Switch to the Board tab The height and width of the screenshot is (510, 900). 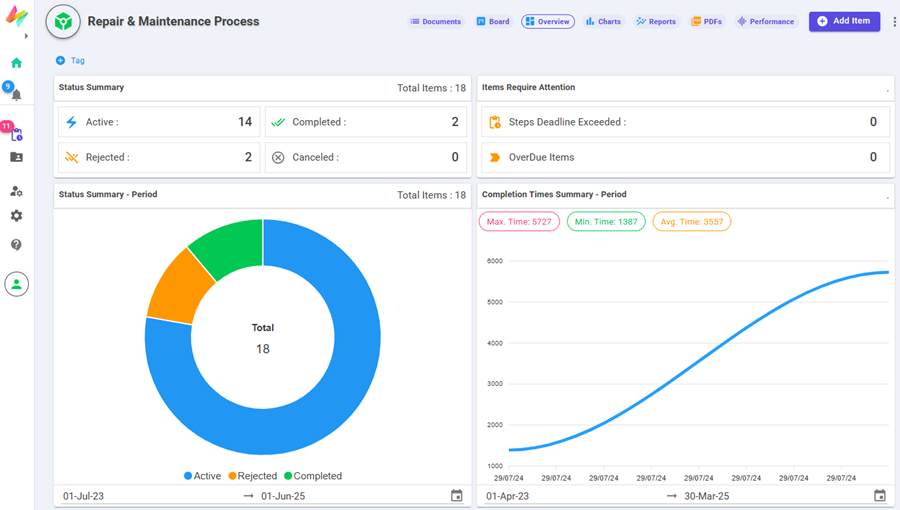(x=493, y=21)
